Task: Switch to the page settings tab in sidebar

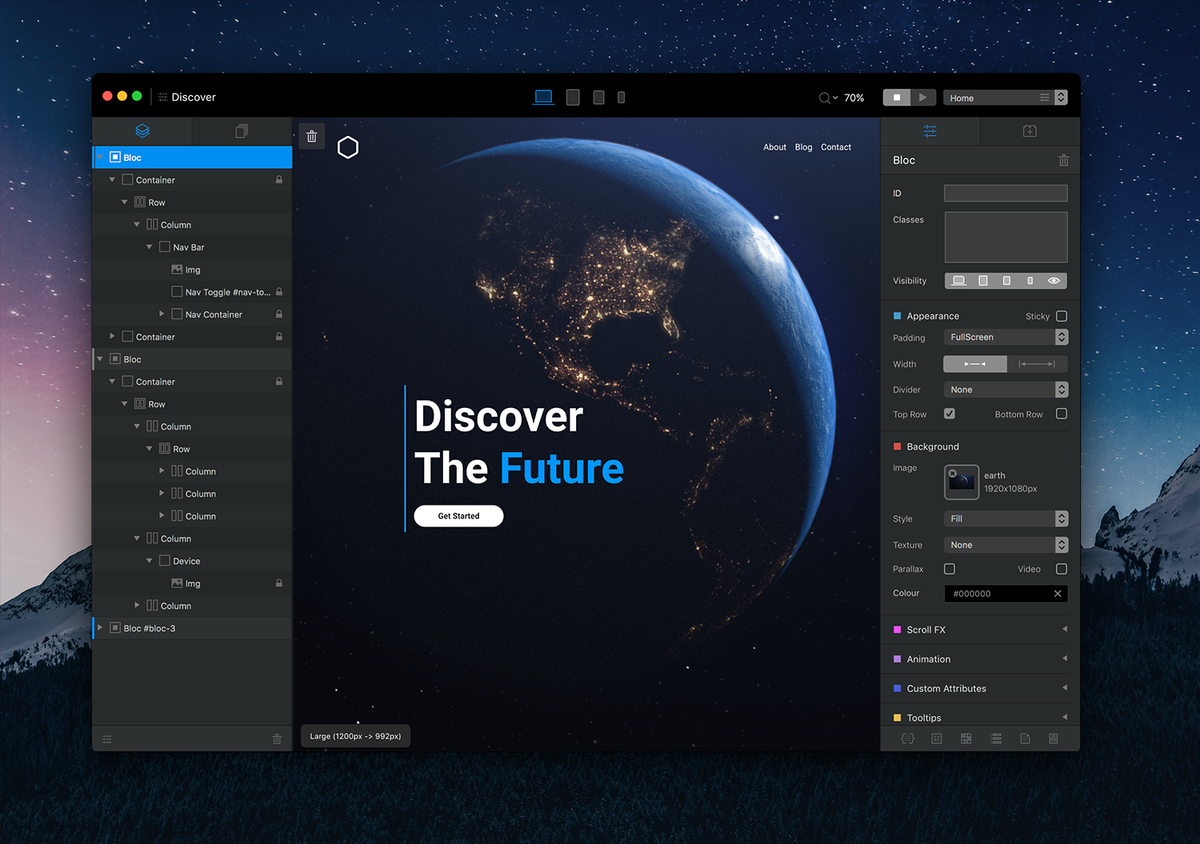Action: pos(240,131)
